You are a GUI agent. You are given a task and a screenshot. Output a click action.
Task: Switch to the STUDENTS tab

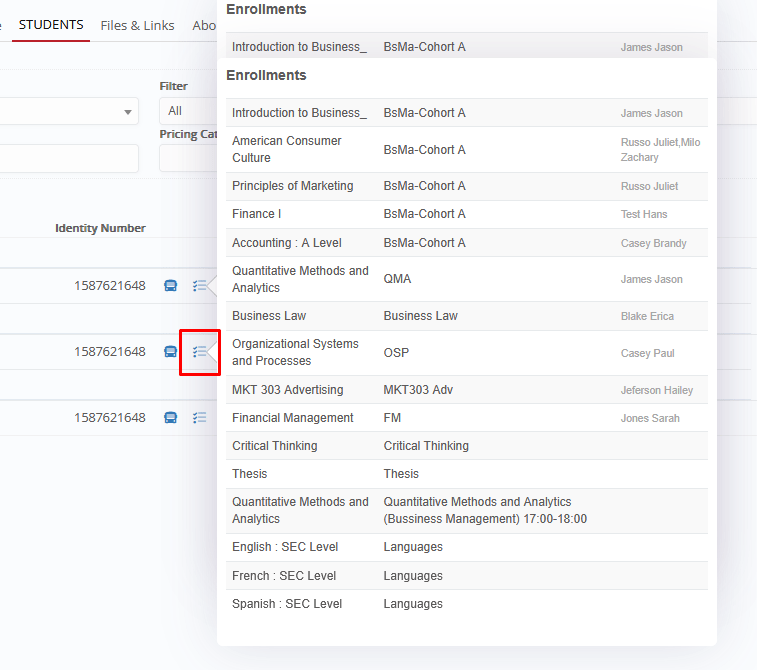[x=51, y=25]
